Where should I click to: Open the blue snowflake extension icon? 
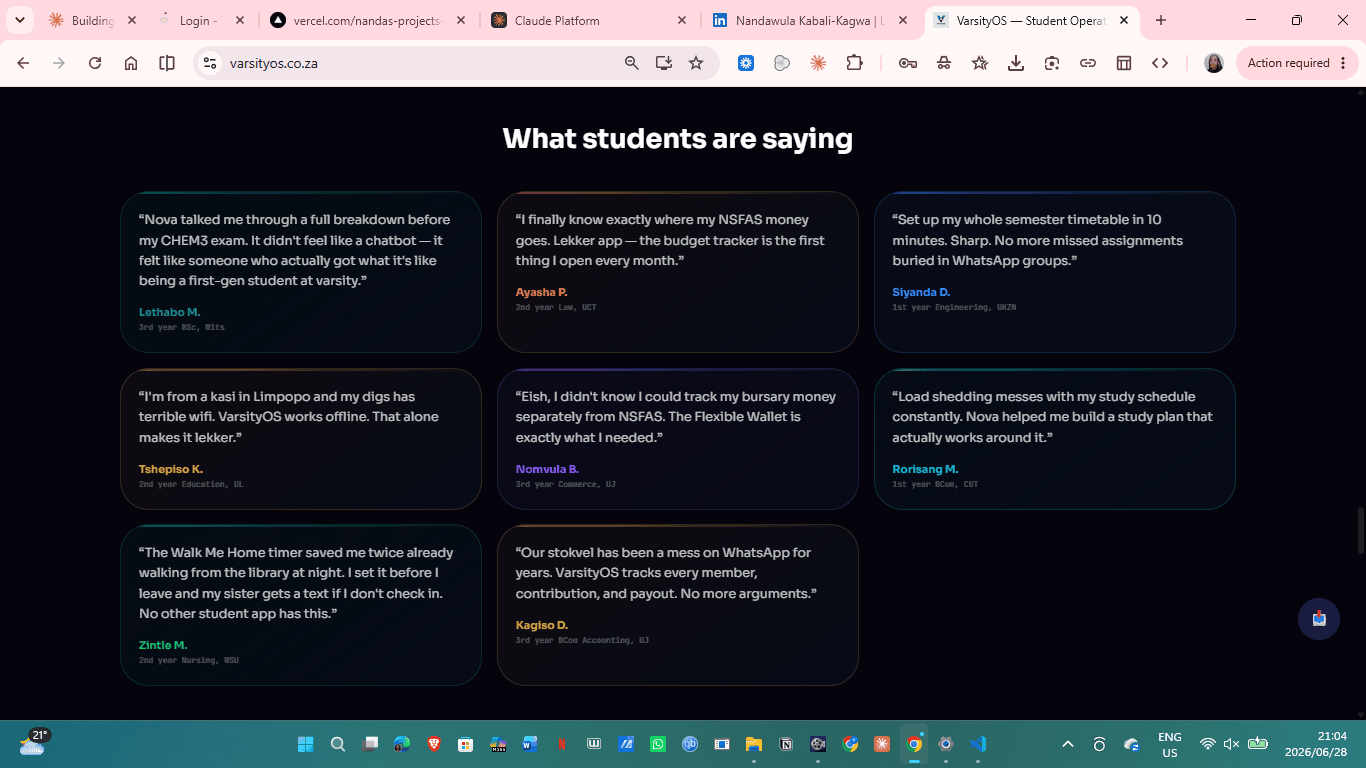(746, 63)
